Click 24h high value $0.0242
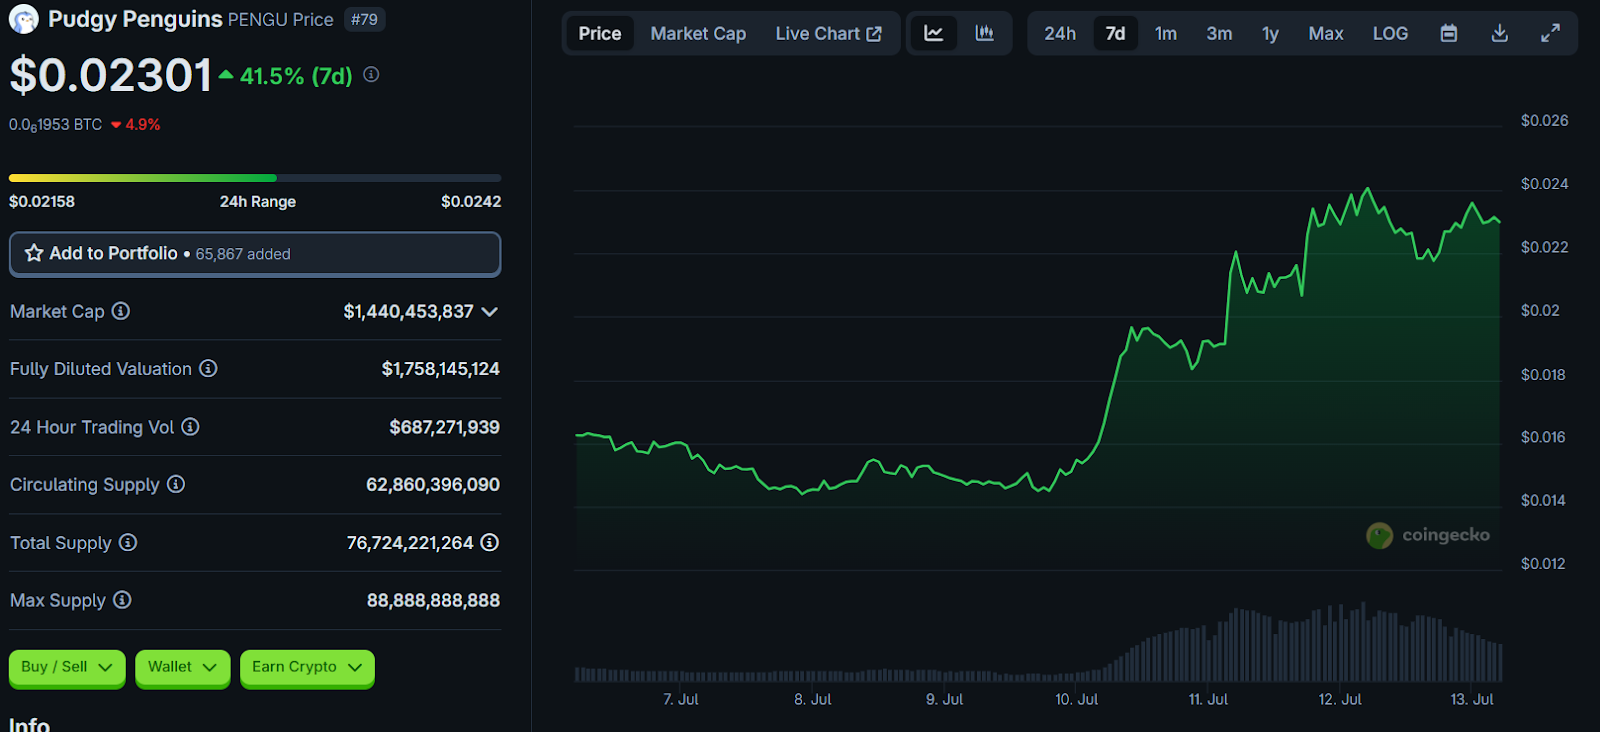 click(471, 201)
